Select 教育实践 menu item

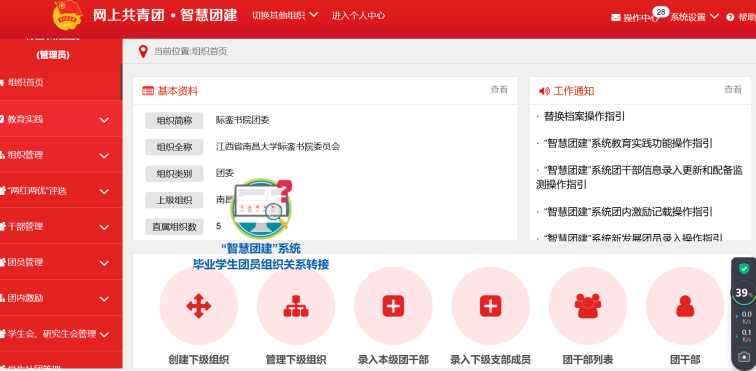tap(25, 119)
